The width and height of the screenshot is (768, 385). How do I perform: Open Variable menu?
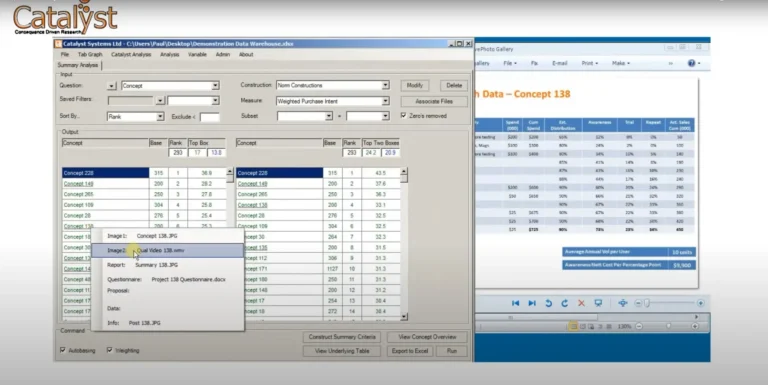click(x=197, y=54)
